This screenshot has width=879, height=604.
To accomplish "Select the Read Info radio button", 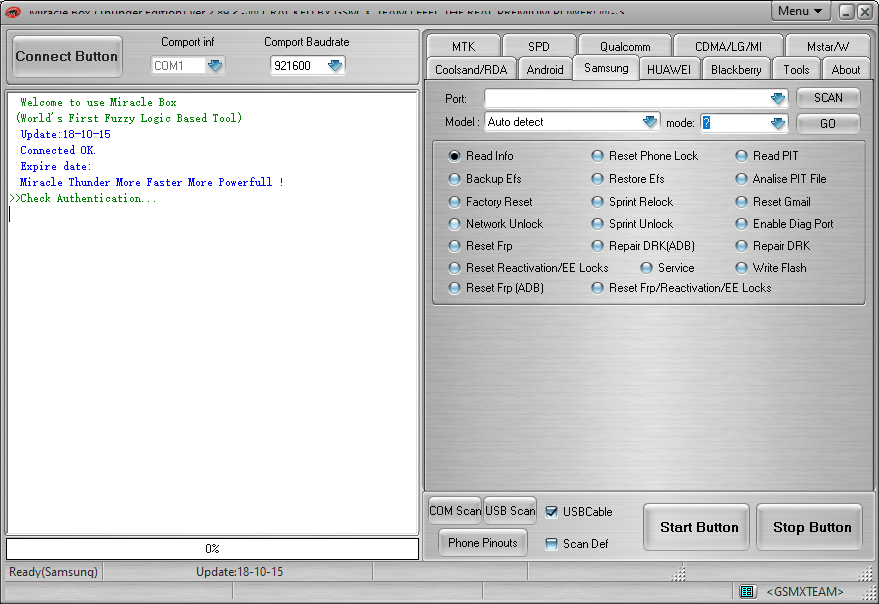I will (x=455, y=156).
